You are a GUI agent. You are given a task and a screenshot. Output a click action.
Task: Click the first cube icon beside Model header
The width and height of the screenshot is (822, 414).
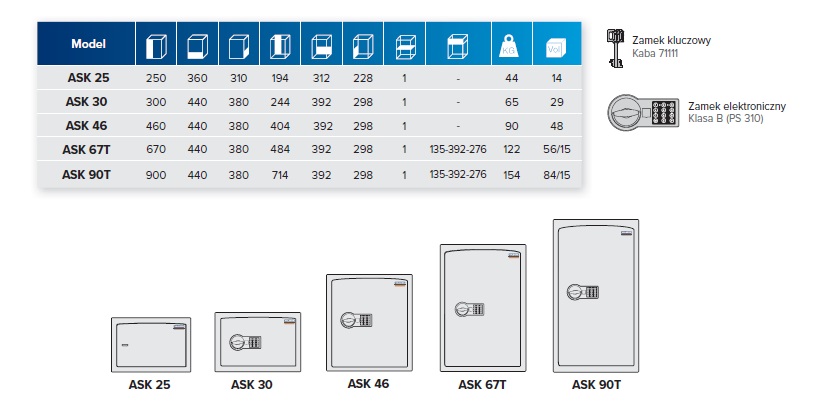click(x=156, y=45)
